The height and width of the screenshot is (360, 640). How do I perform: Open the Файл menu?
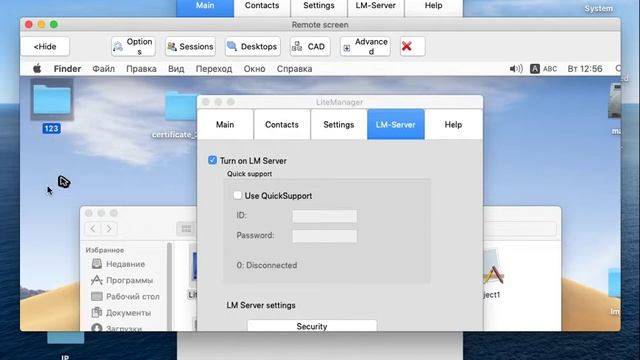(103, 69)
